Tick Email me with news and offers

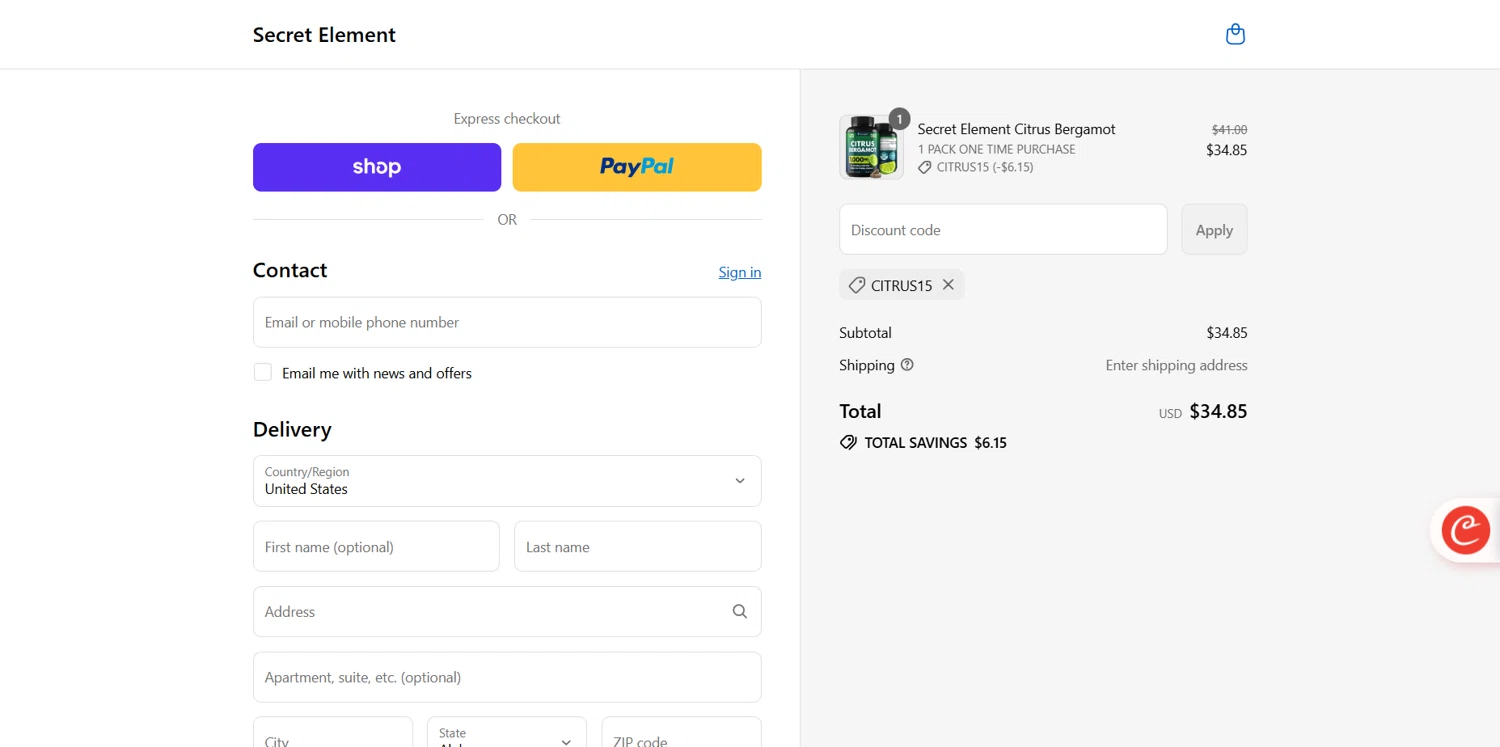click(x=263, y=372)
